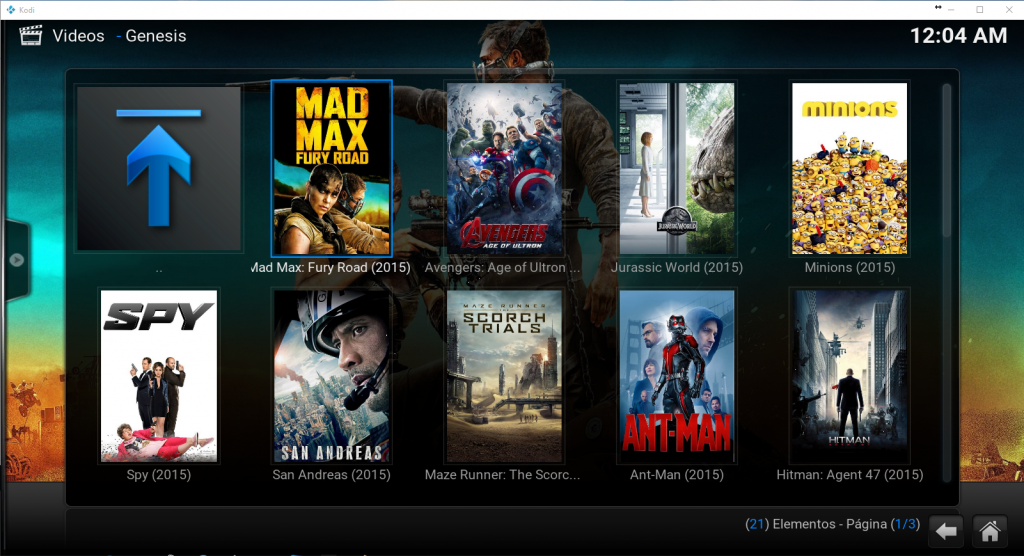This screenshot has height=556, width=1024.
Task: Select the Hitman: Agent 47 poster
Action: coord(849,376)
